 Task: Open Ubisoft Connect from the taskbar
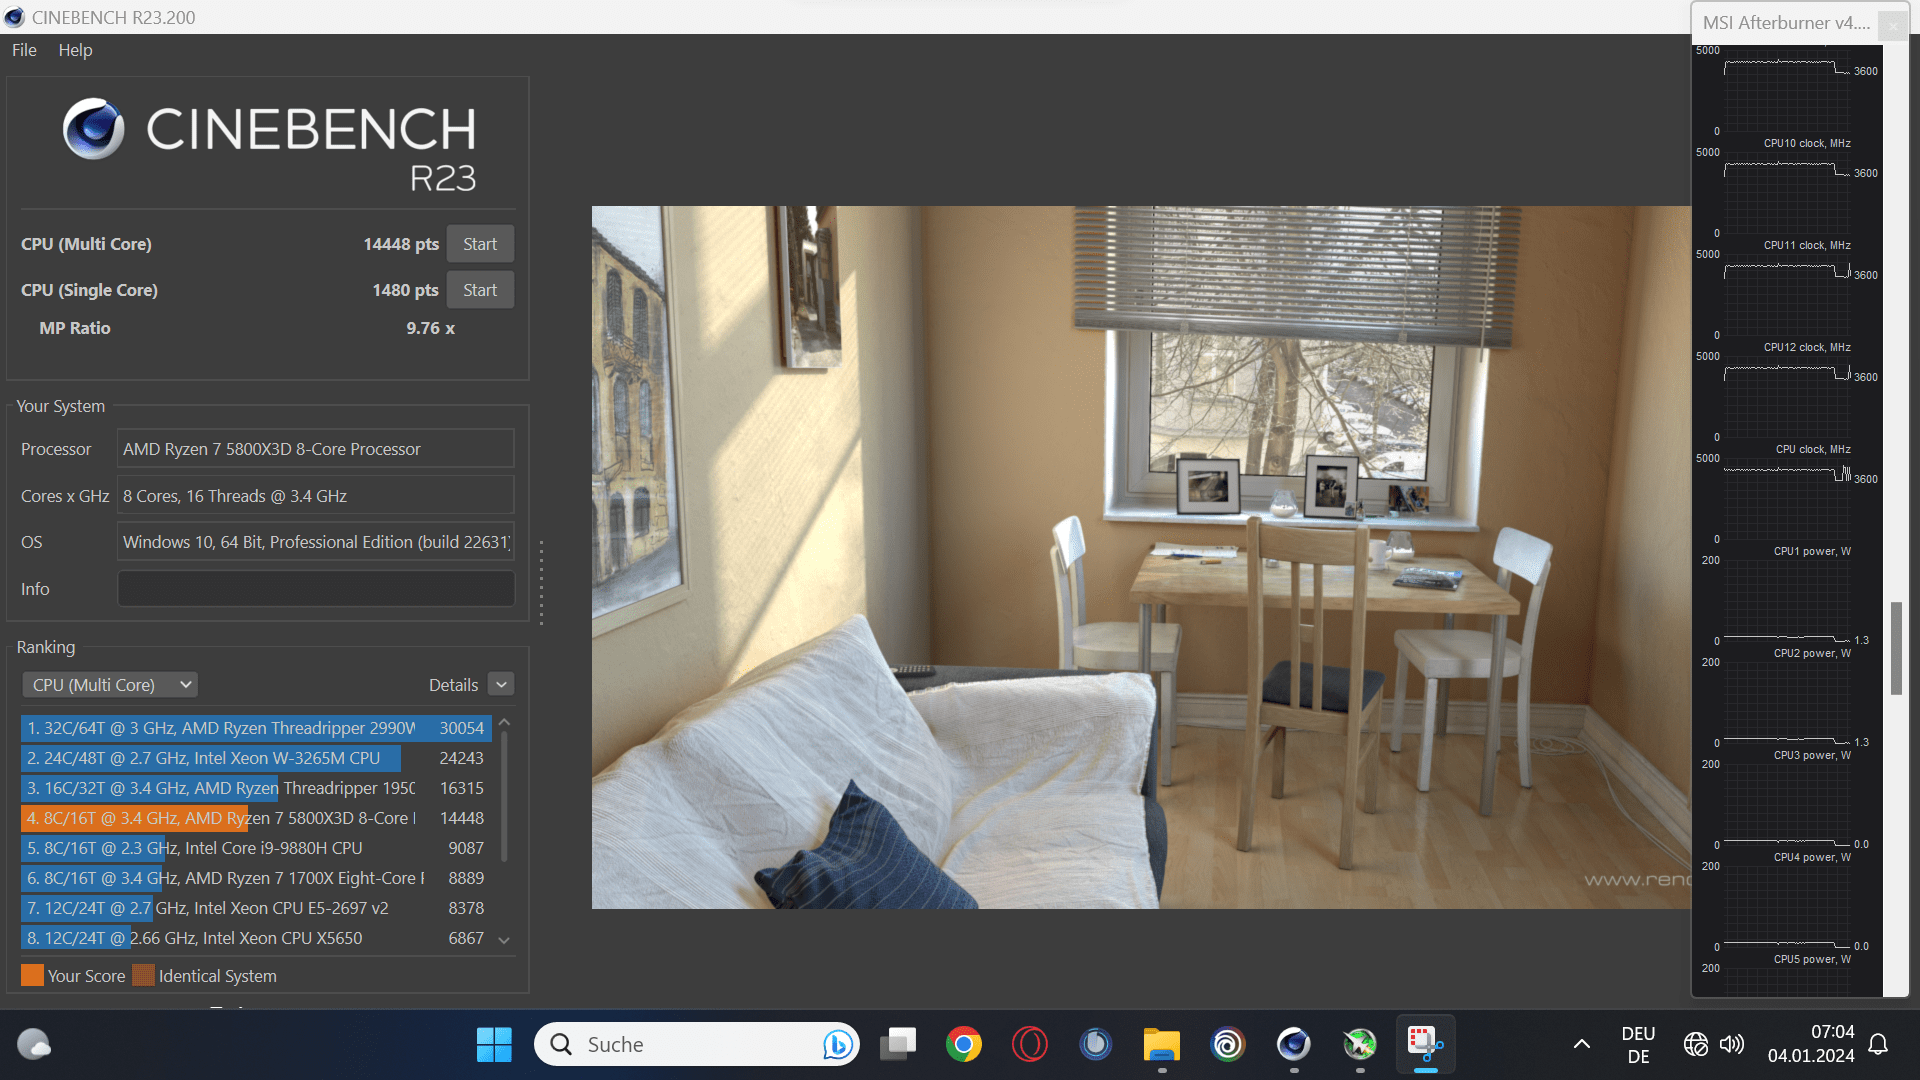point(1228,1044)
